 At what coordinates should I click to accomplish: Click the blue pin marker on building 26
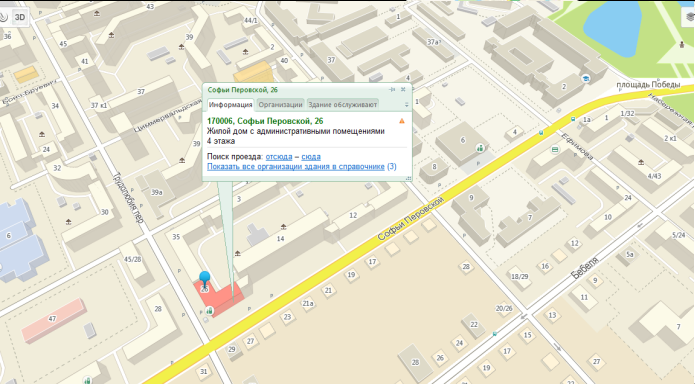click(x=204, y=279)
